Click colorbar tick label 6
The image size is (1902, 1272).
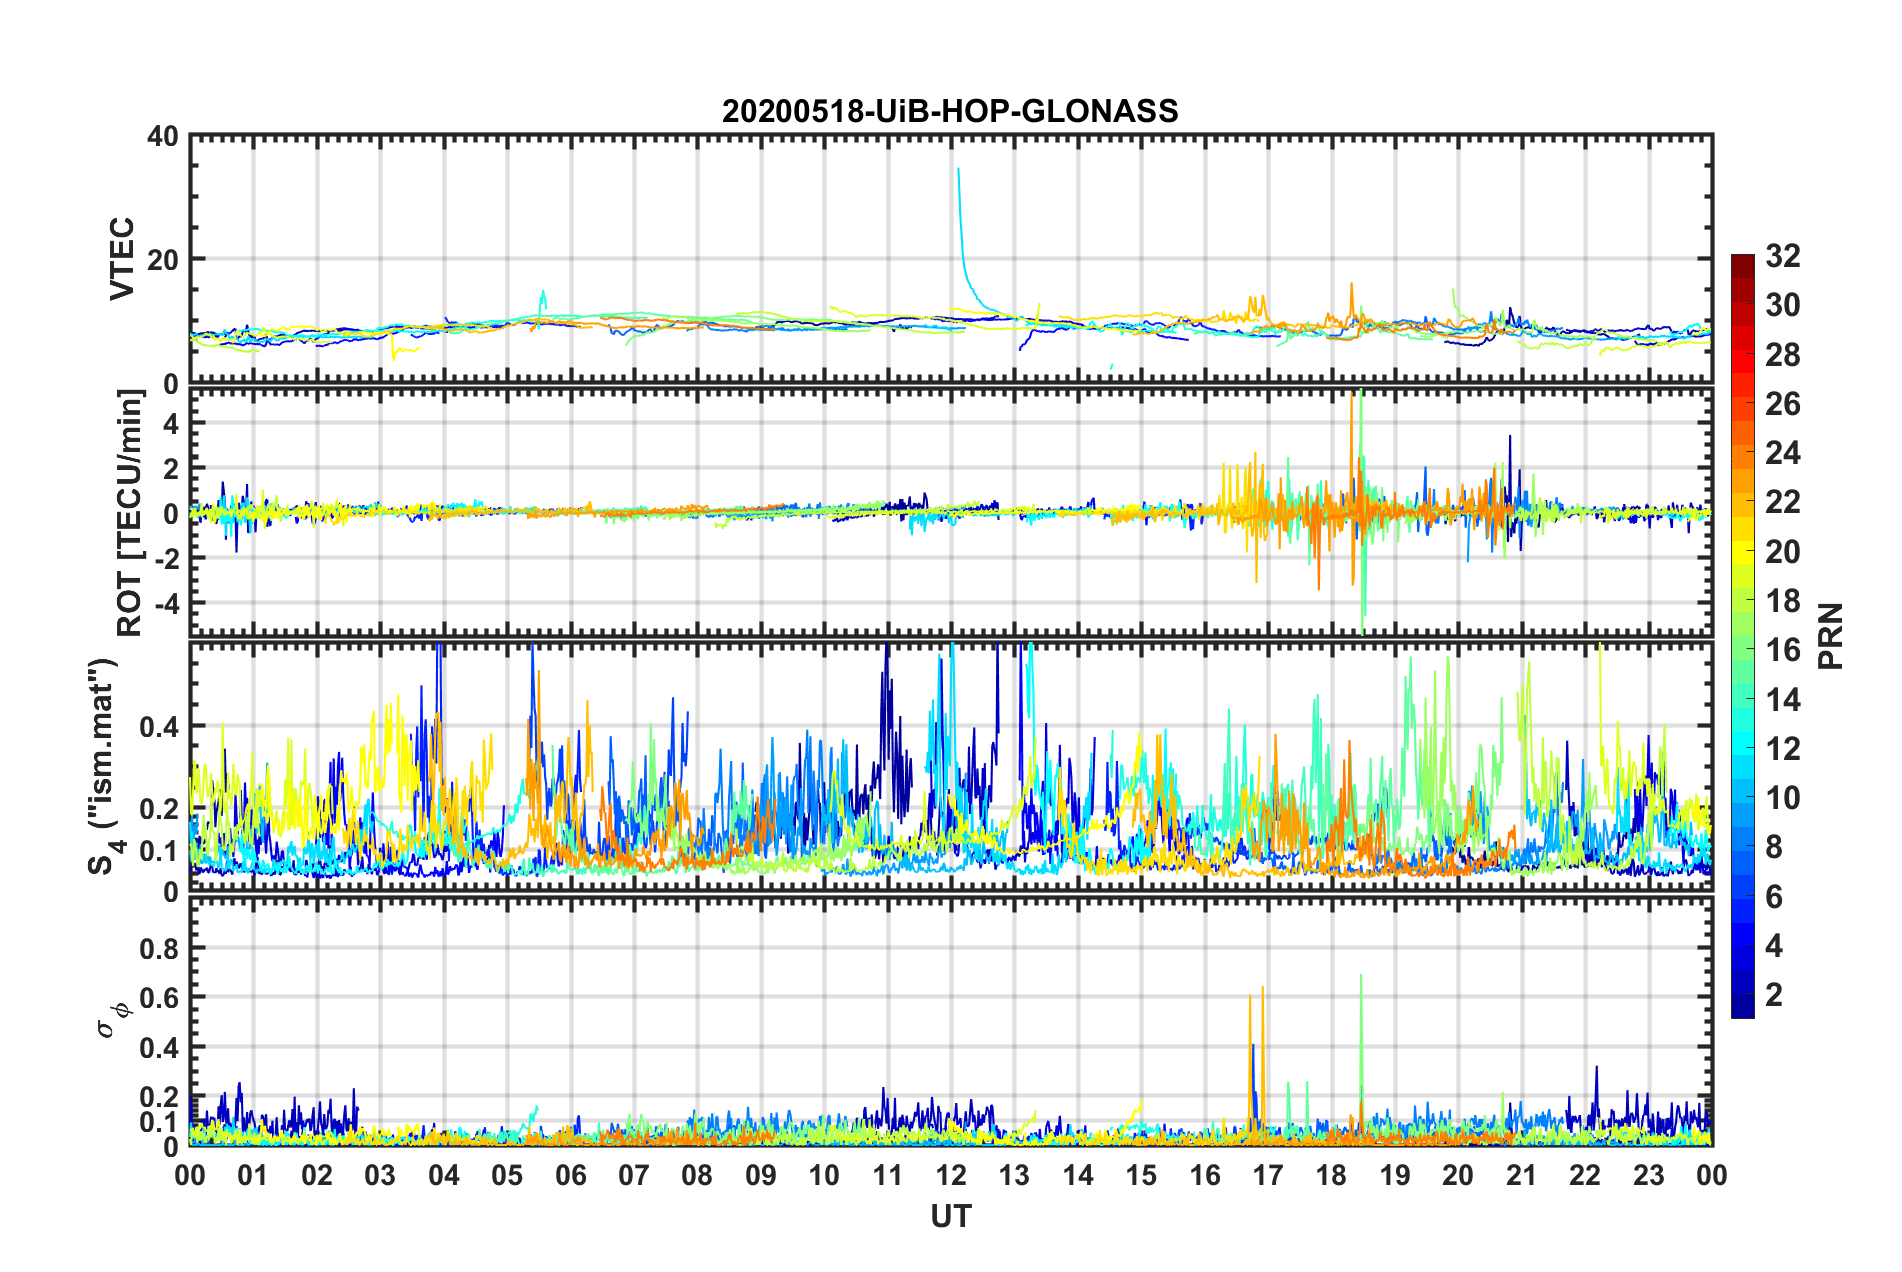pos(1774,897)
